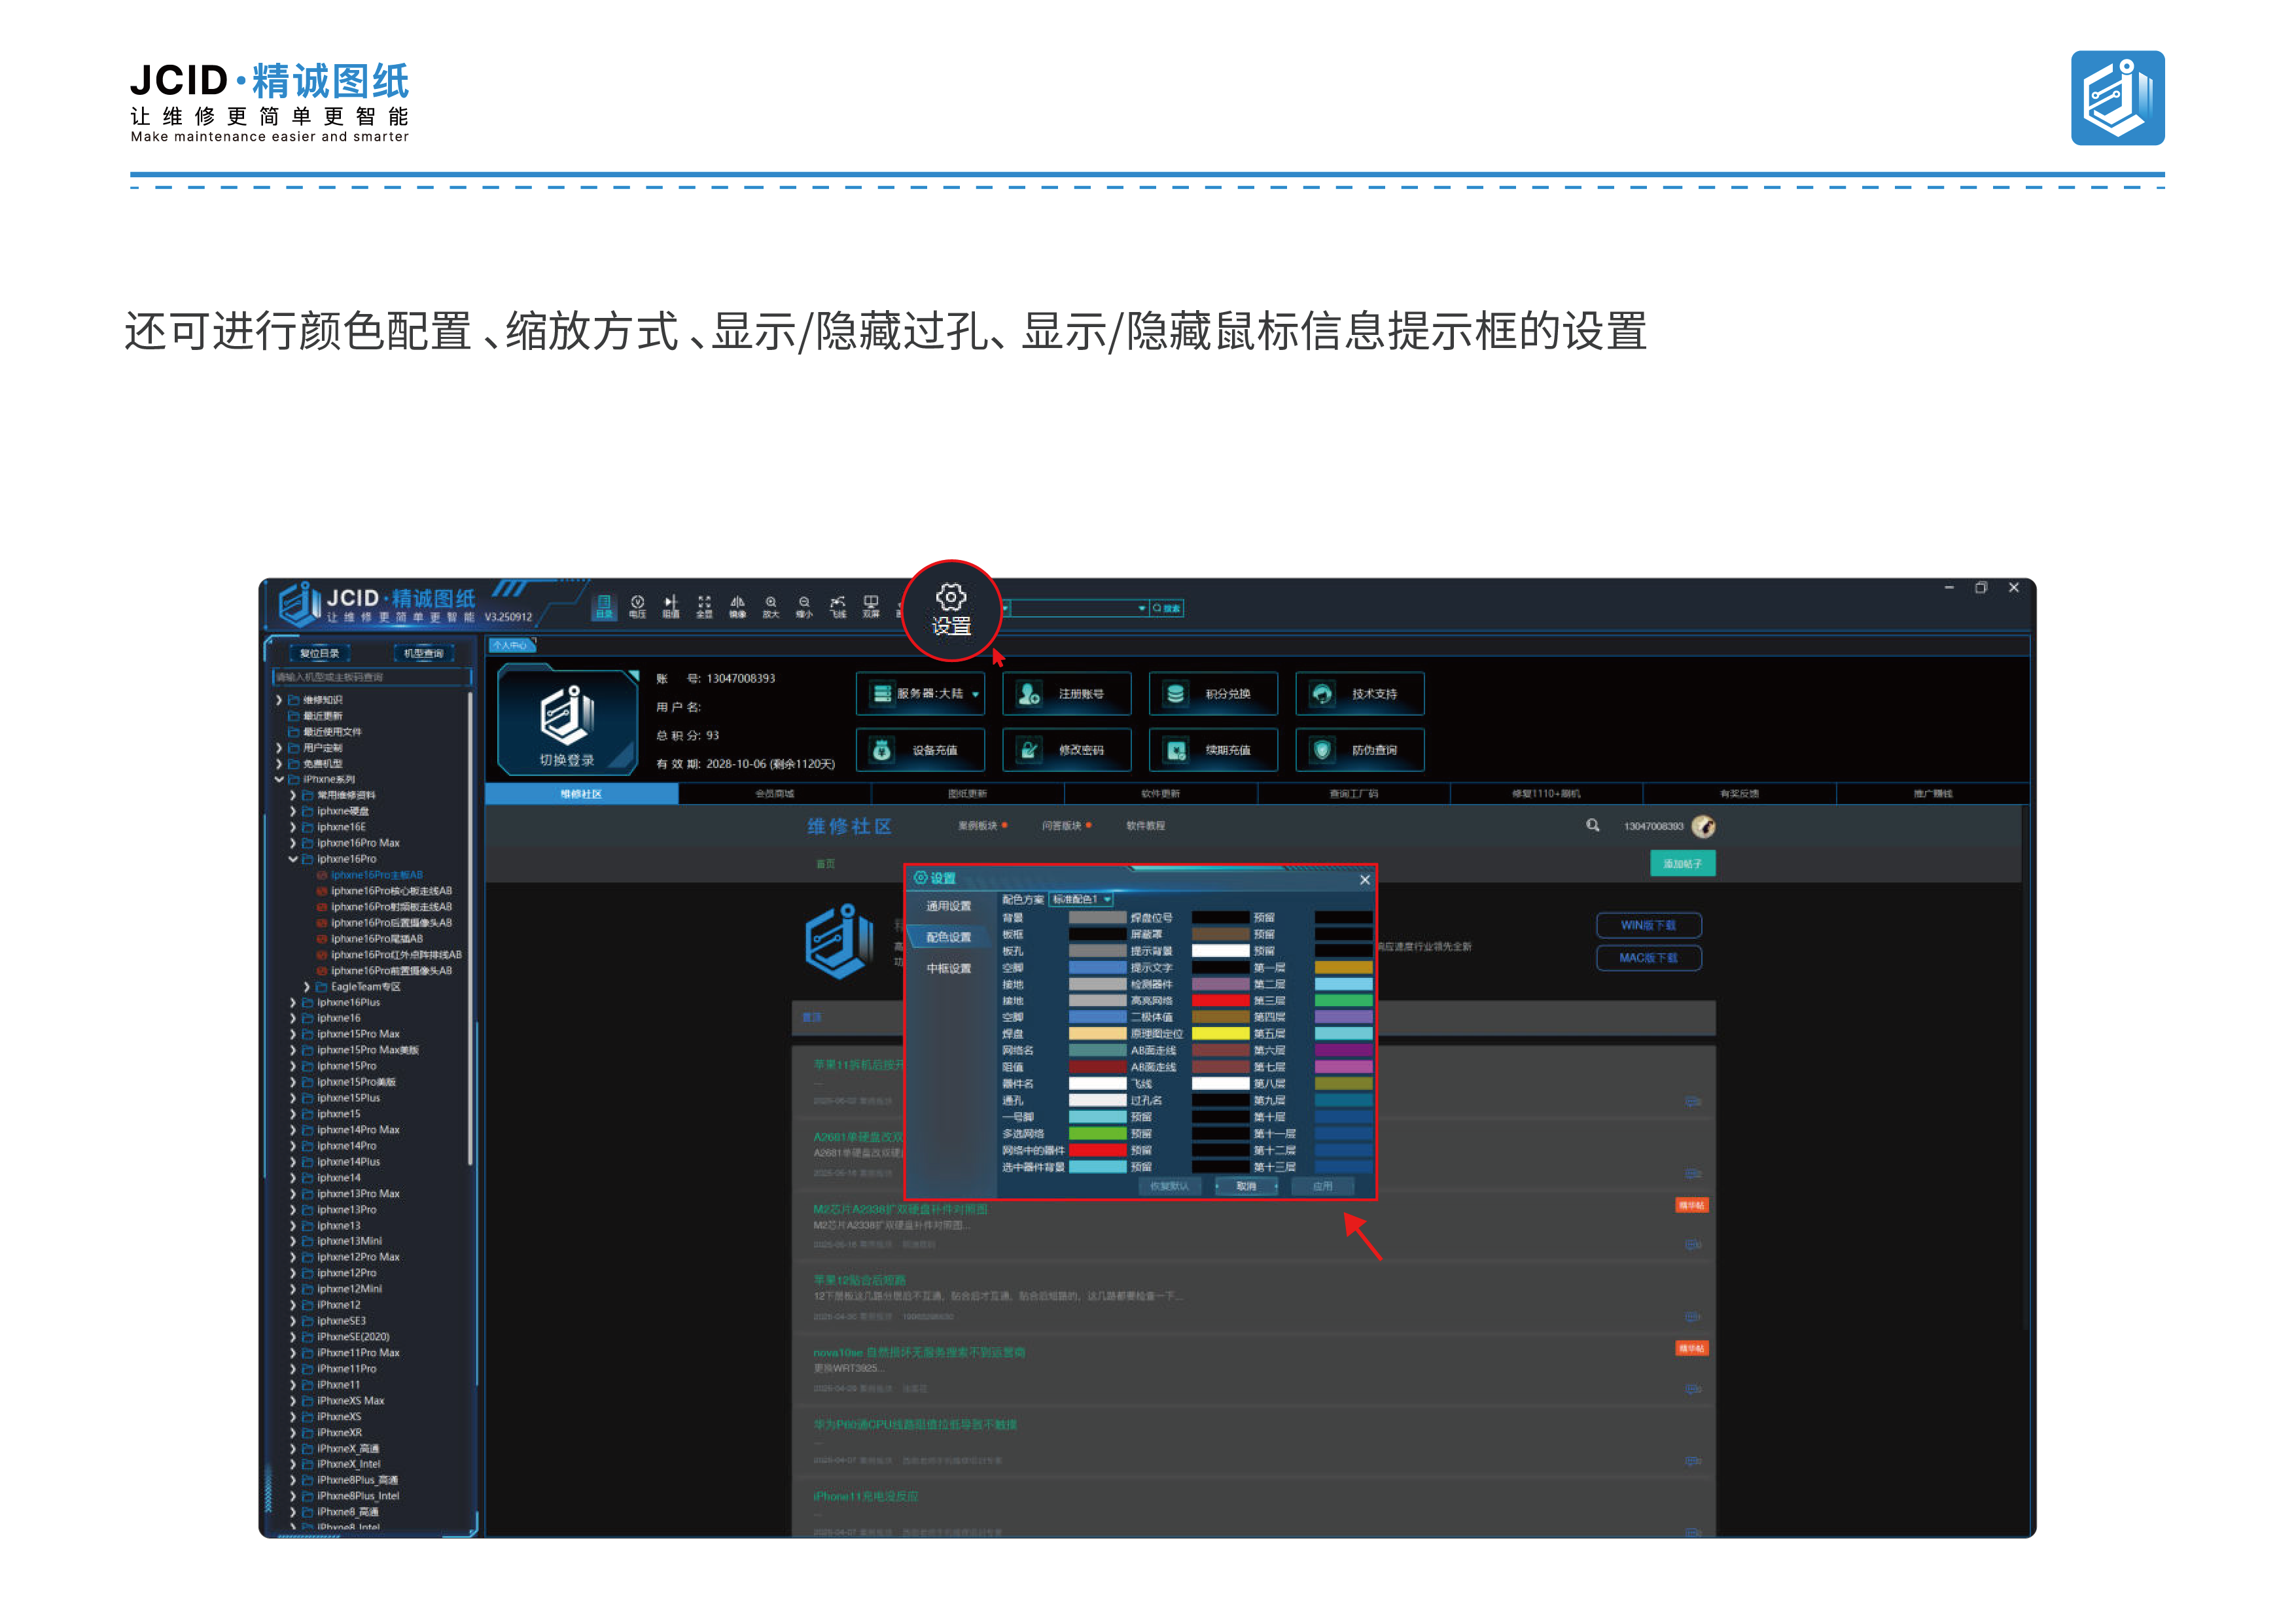Select the 目录 directory toolbar icon
The image size is (2296, 1623).
(604, 606)
